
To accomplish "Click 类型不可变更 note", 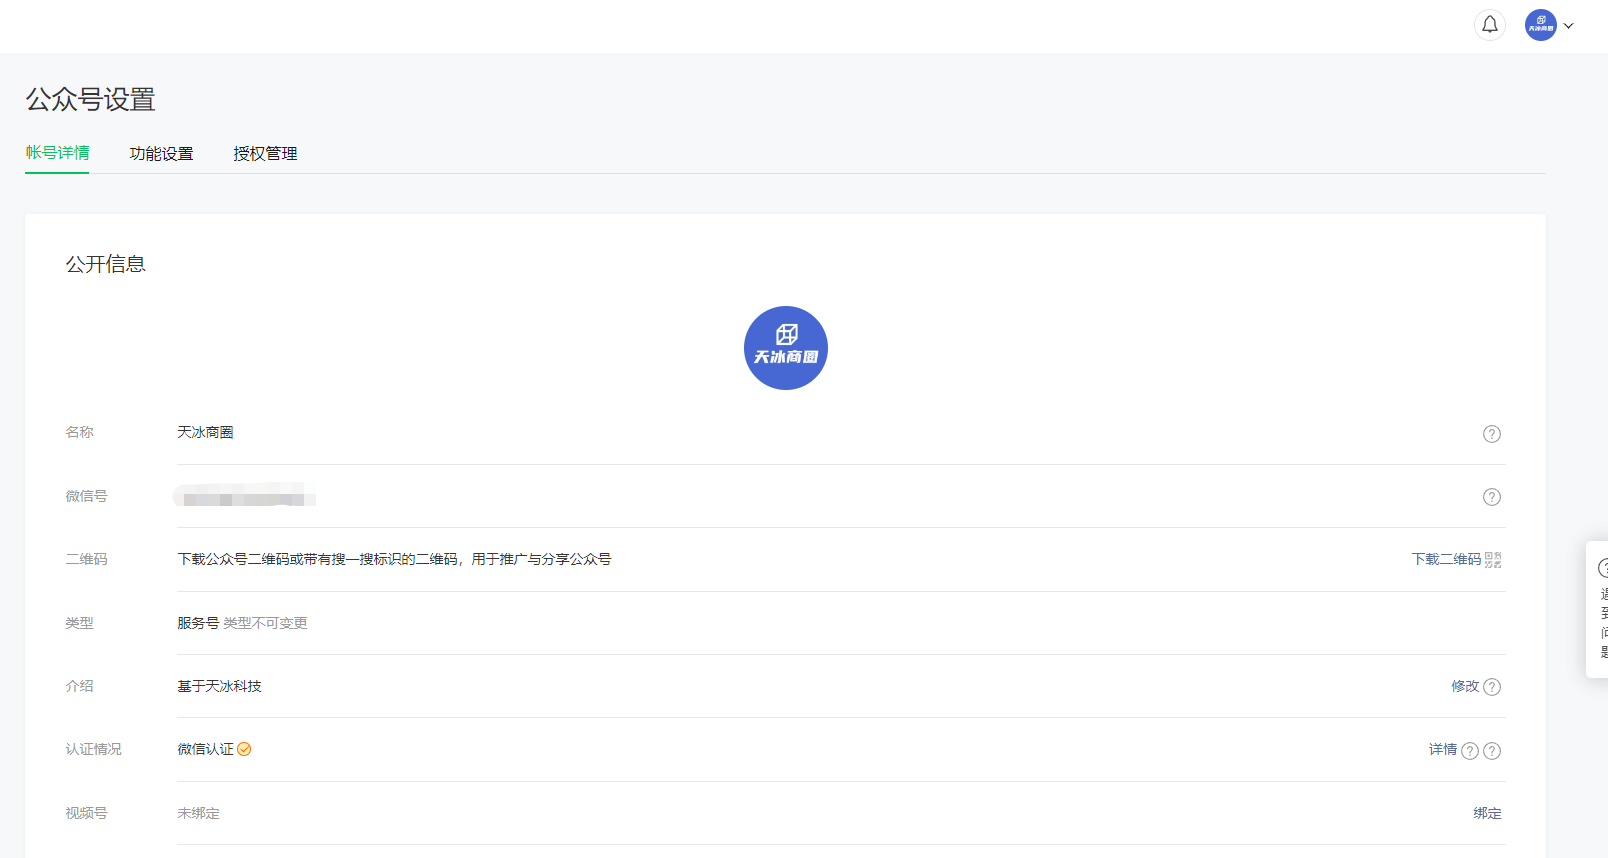I will point(265,623).
